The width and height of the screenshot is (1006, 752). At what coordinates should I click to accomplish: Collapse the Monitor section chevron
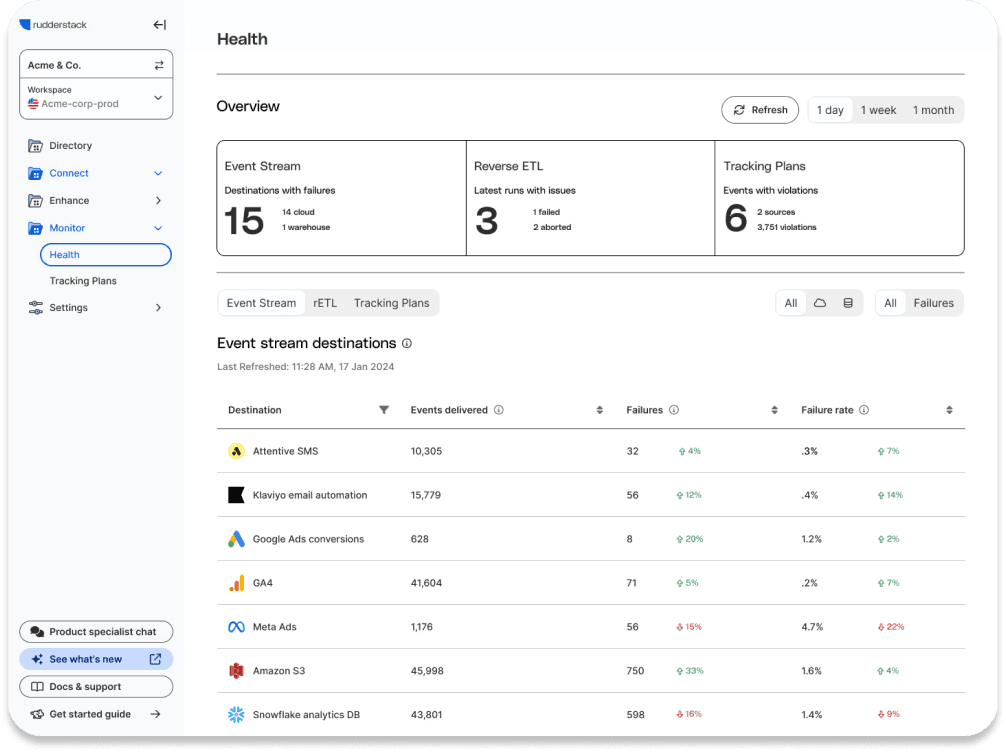tap(158, 228)
